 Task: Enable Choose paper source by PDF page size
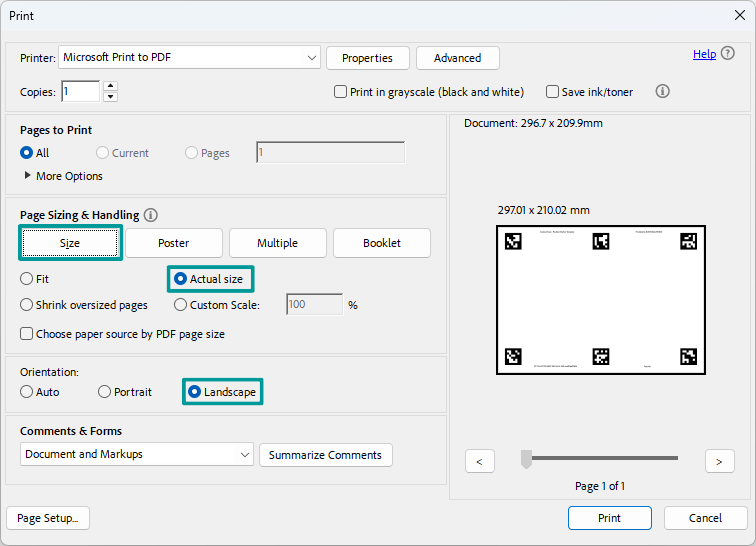click(27, 334)
